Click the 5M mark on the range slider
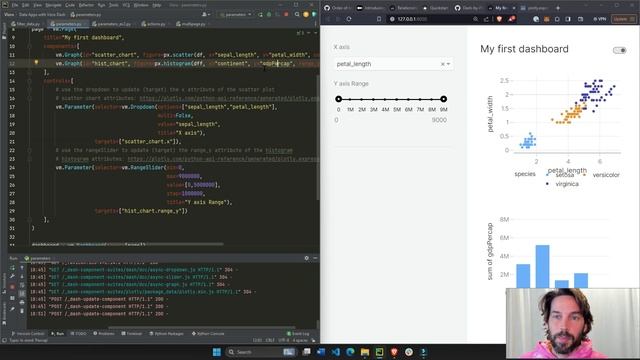 [x=397, y=109]
